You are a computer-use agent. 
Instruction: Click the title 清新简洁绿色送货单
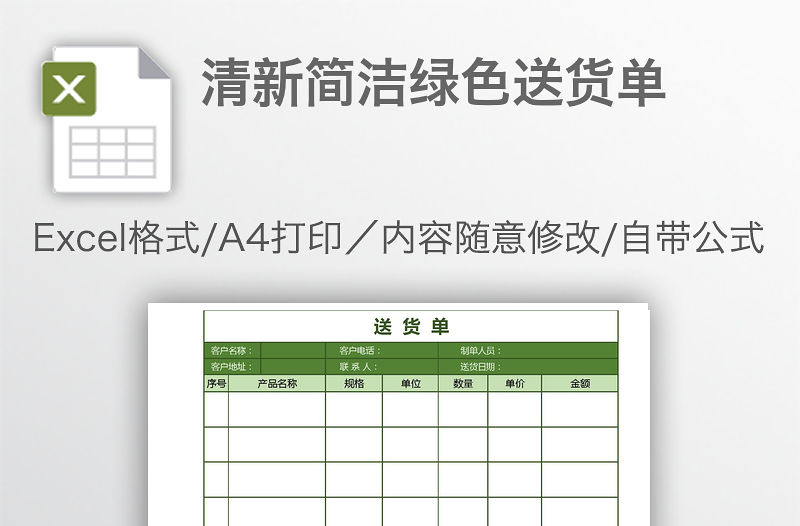point(434,82)
